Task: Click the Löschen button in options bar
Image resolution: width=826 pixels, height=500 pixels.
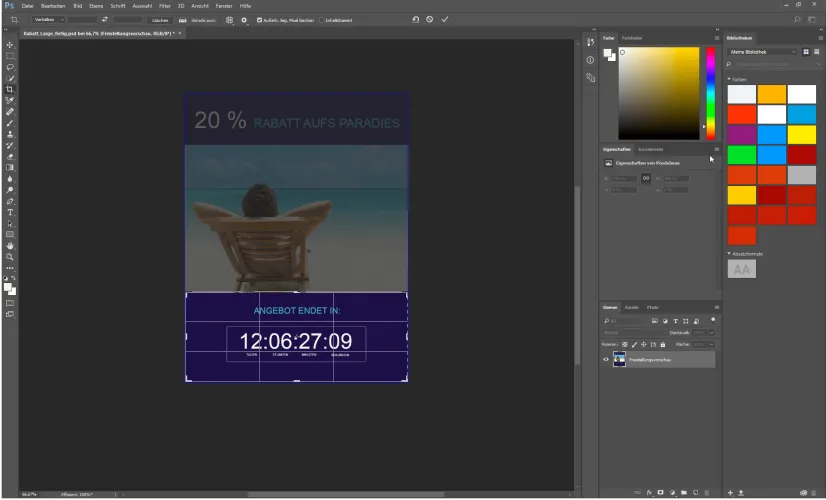Action: (x=160, y=20)
